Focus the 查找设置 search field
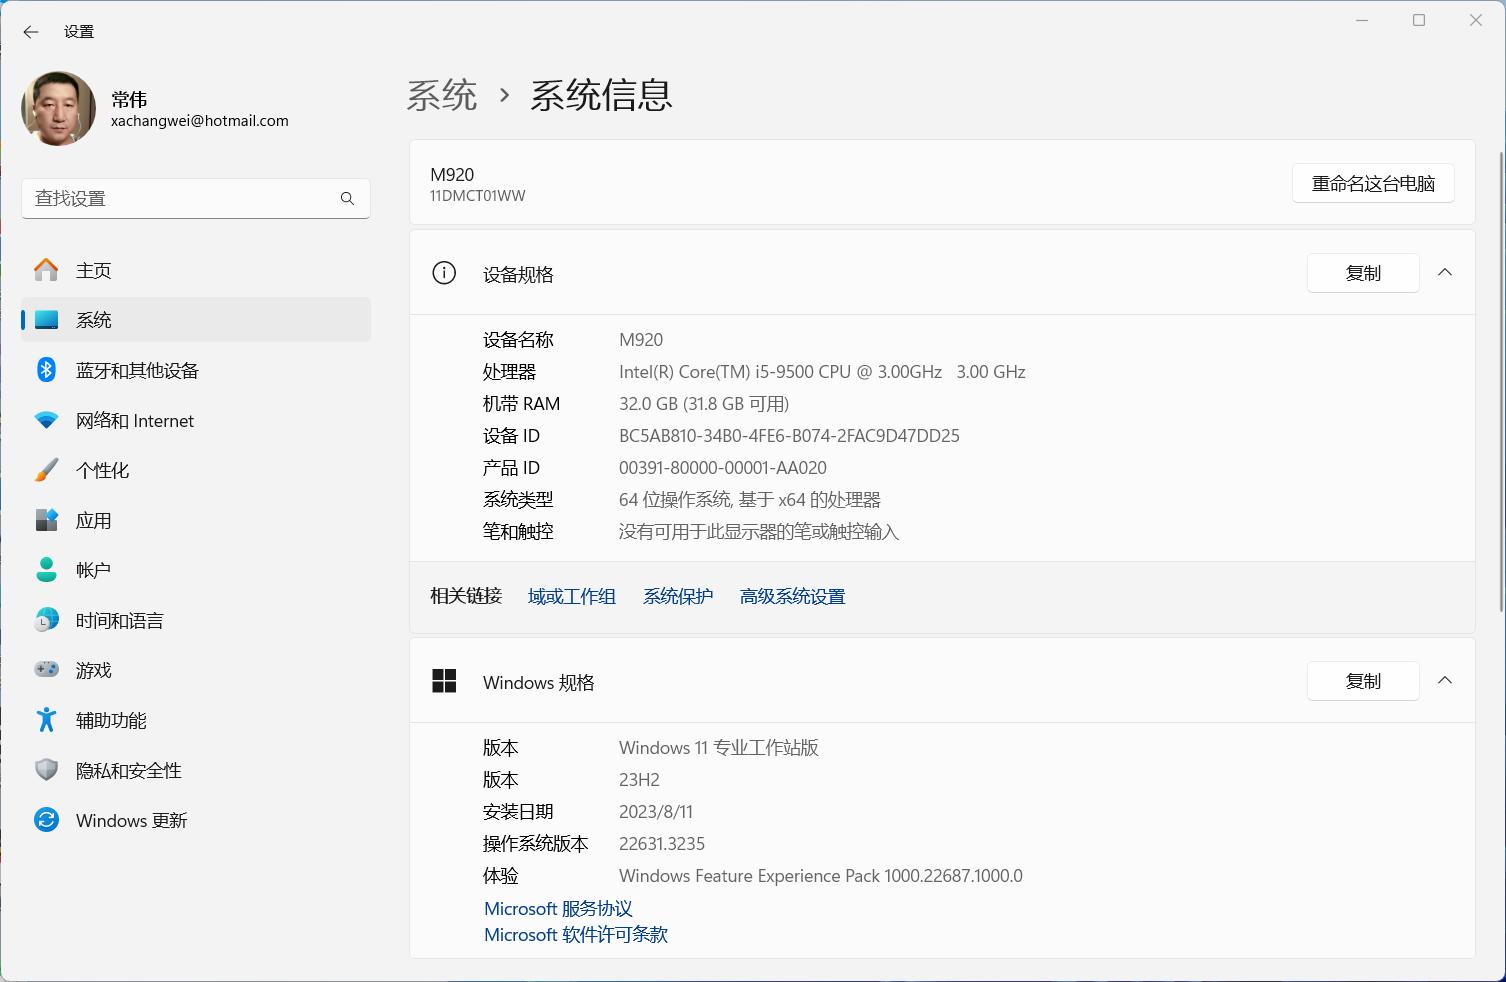The width and height of the screenshot is (1506, 982). click(x=196, y=199)
